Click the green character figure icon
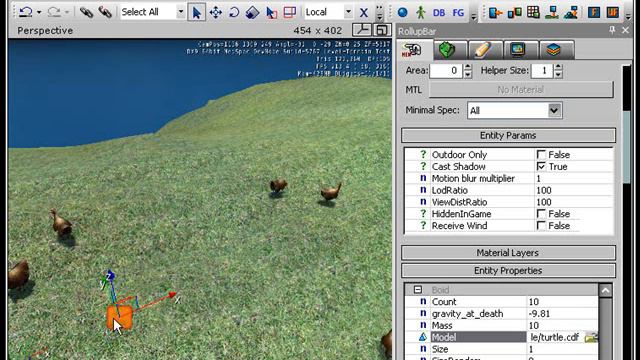Image resolution: width=640 pixels, height=360 pixels. [x=420, y=12]
